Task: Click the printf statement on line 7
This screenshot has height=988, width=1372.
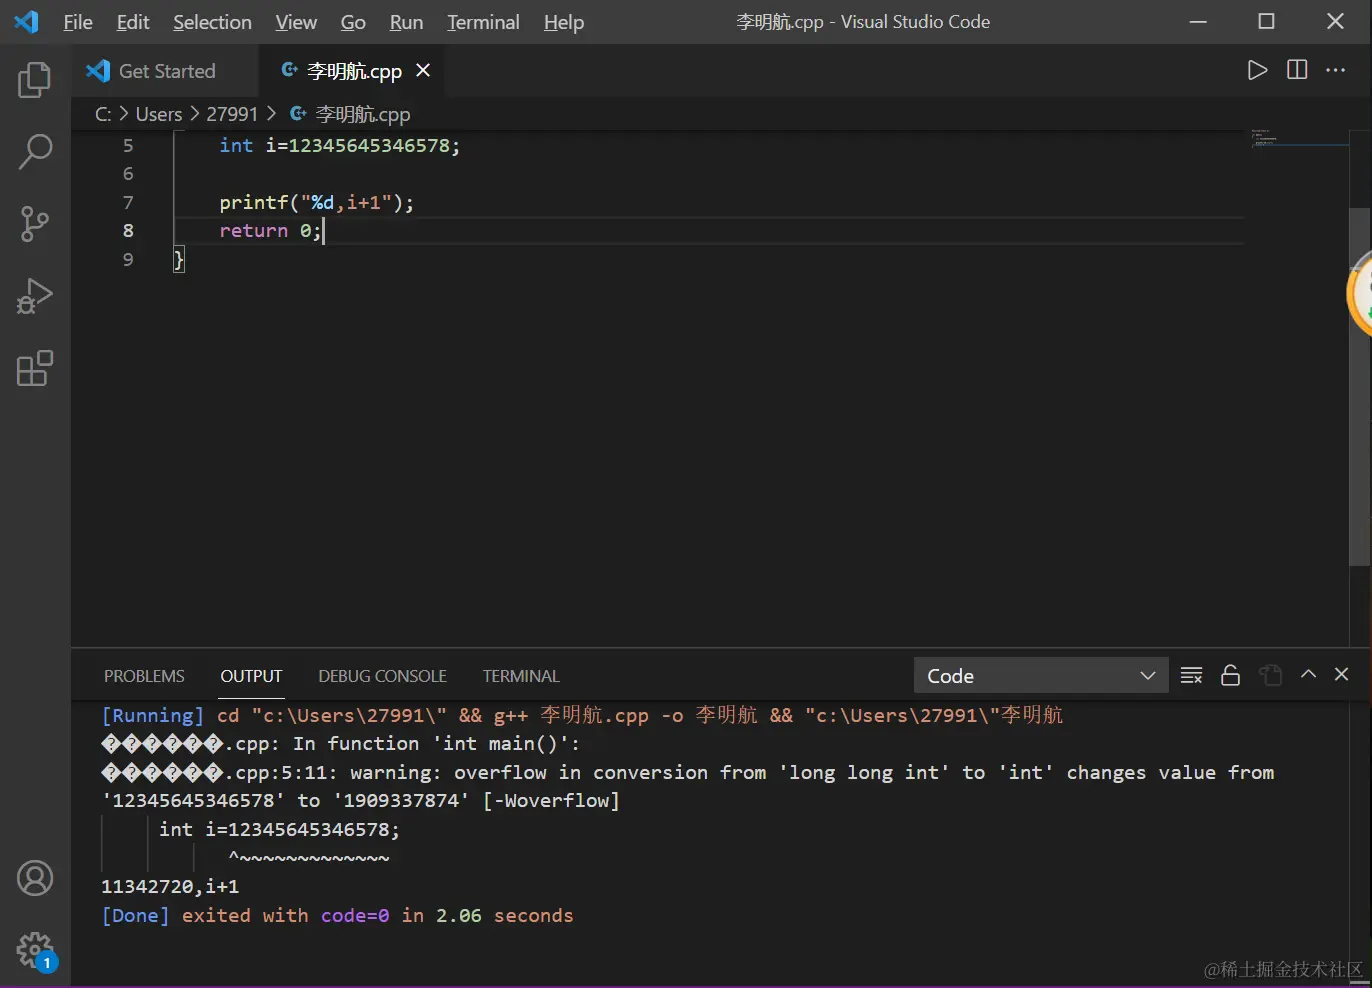Action: pyautogui.click(x=316, y=202)
